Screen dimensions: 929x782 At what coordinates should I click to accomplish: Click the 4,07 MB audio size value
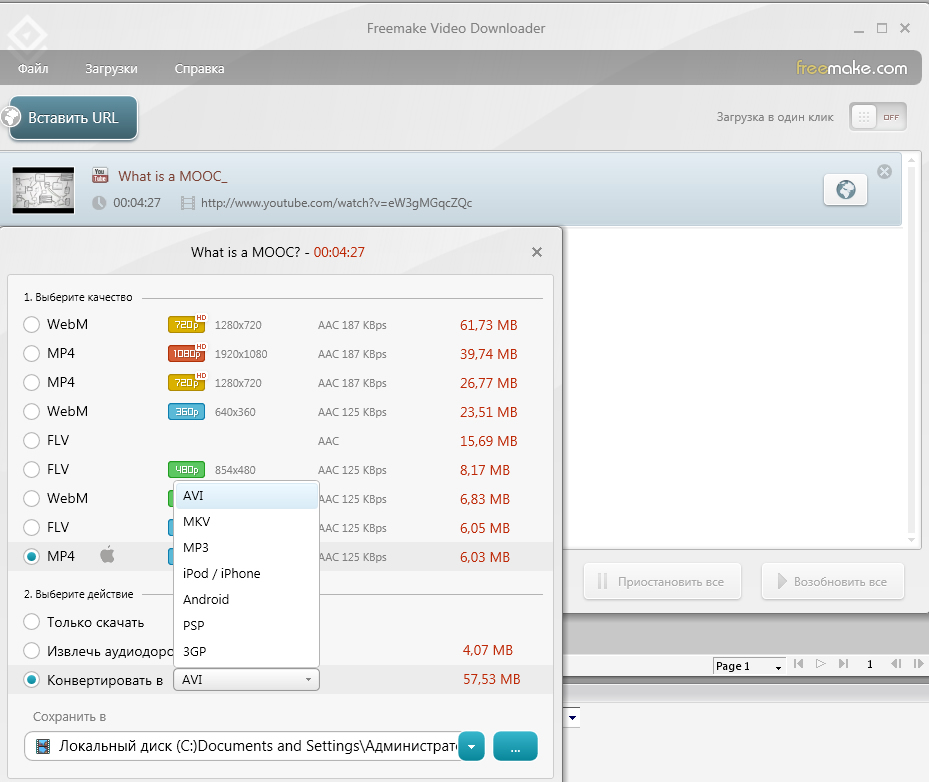coord(488,650)
